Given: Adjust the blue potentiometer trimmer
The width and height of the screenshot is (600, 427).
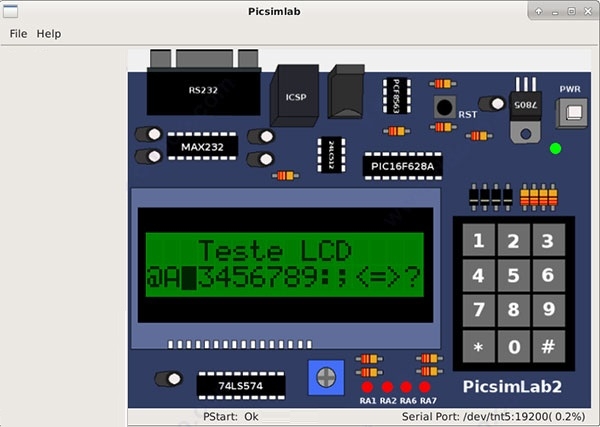Looking at the screenshot, I should [326, 378].
